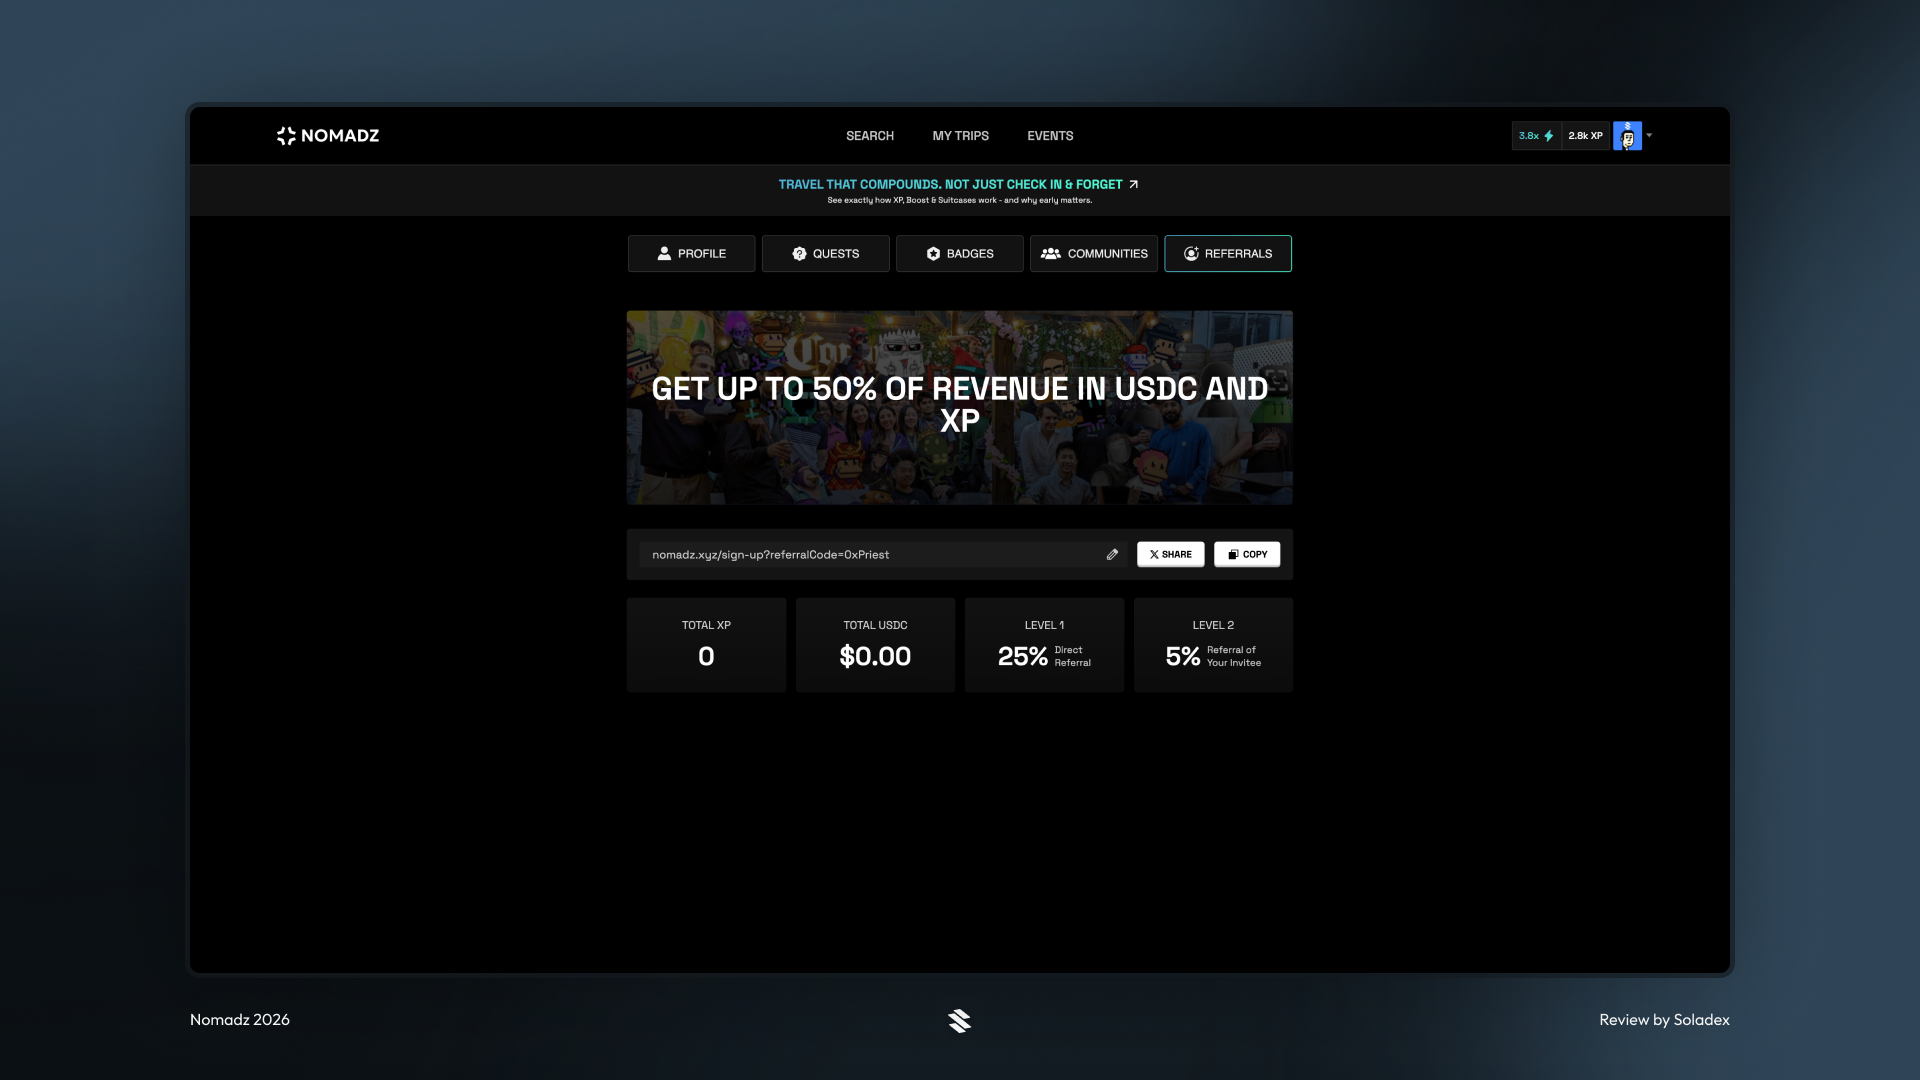Select the Nomadz logo icon

(x=285, y=136)
